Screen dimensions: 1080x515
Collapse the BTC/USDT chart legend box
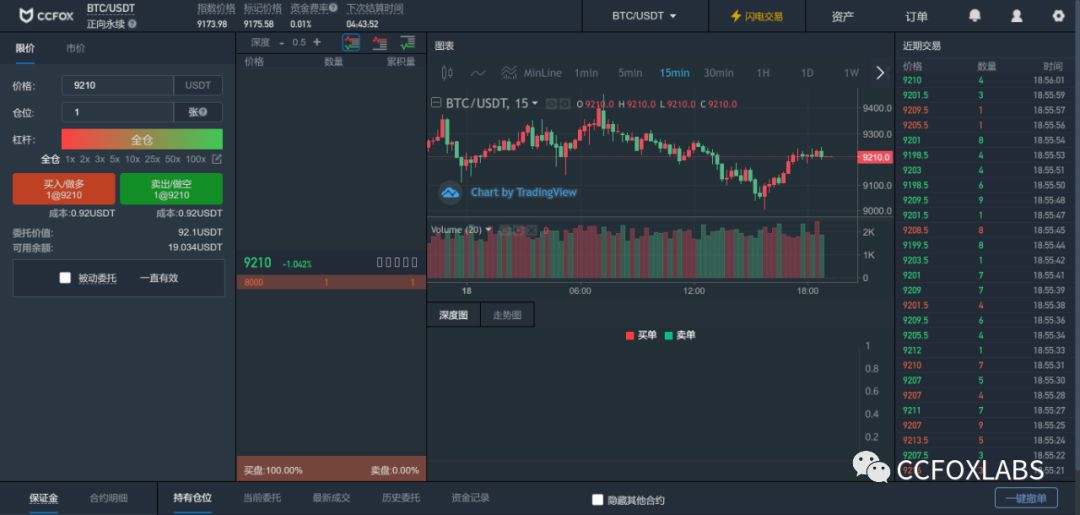[436, 103]
